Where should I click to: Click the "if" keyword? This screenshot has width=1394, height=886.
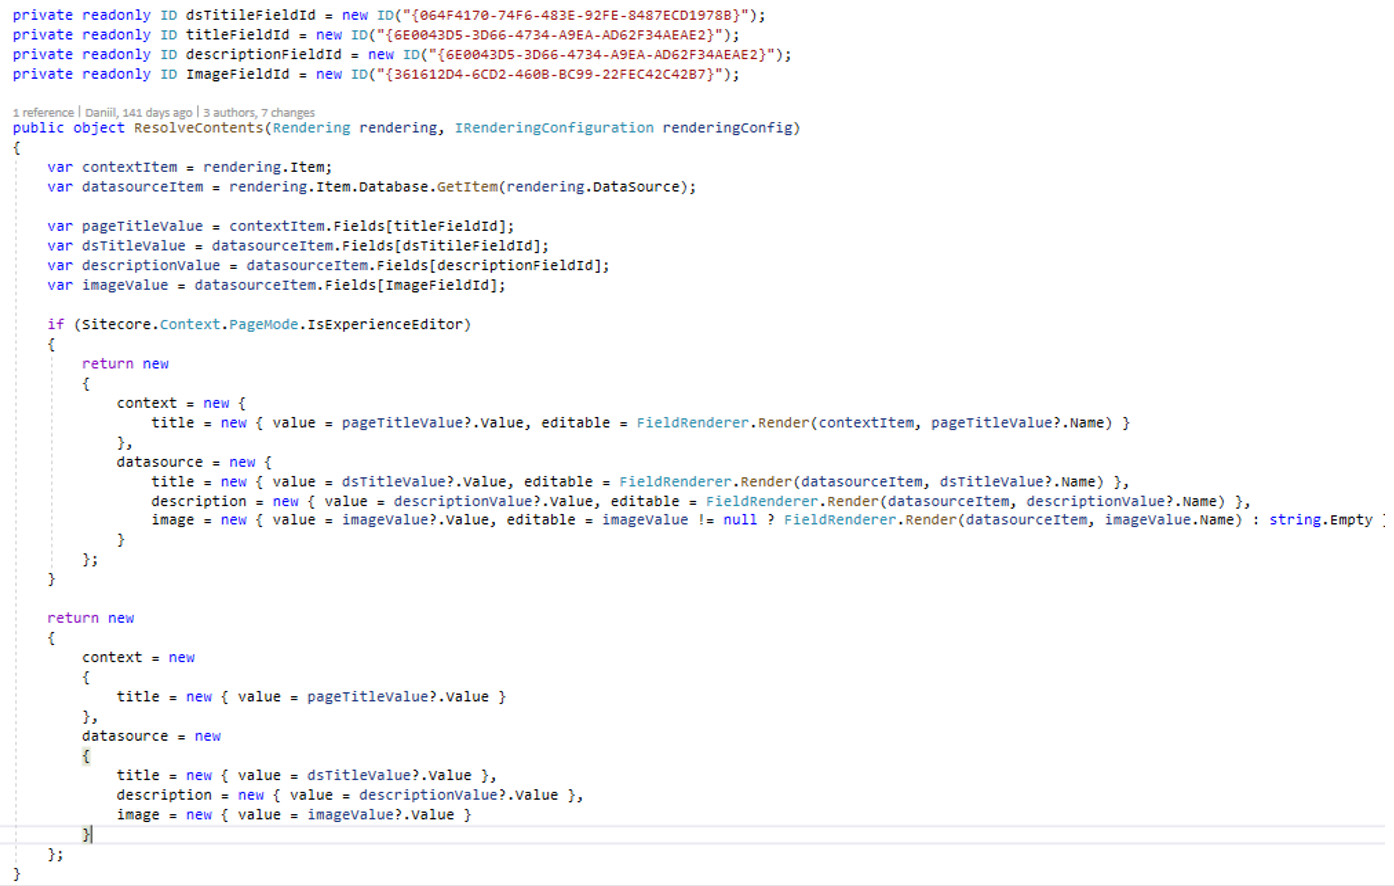tap(55, 325)
